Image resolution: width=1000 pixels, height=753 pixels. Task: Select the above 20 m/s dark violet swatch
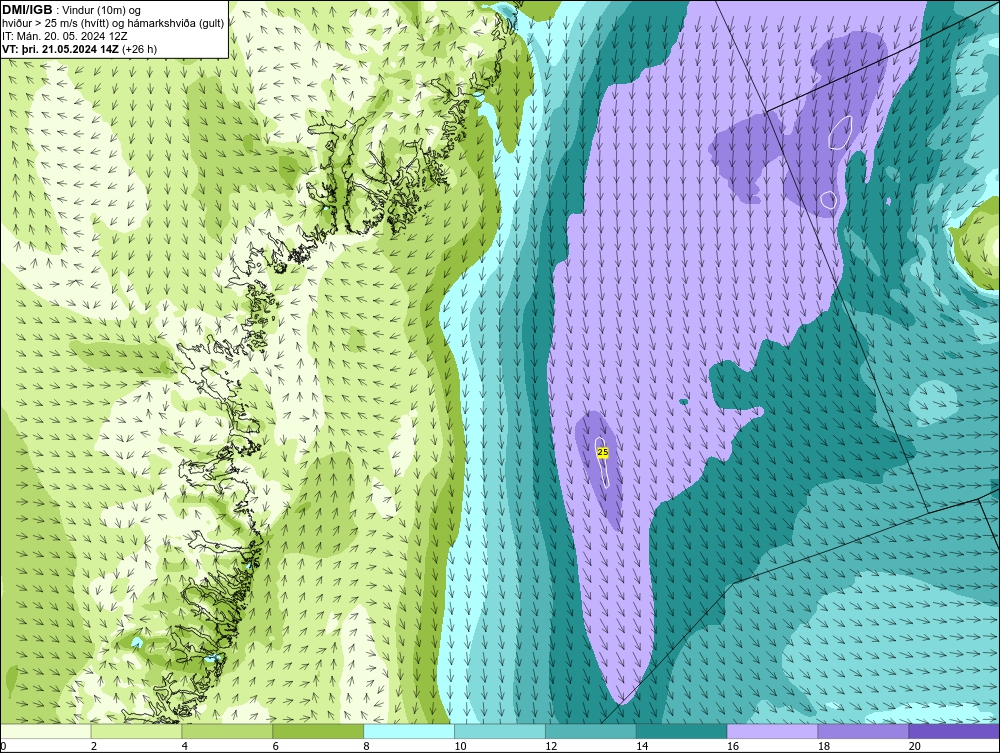954,731
